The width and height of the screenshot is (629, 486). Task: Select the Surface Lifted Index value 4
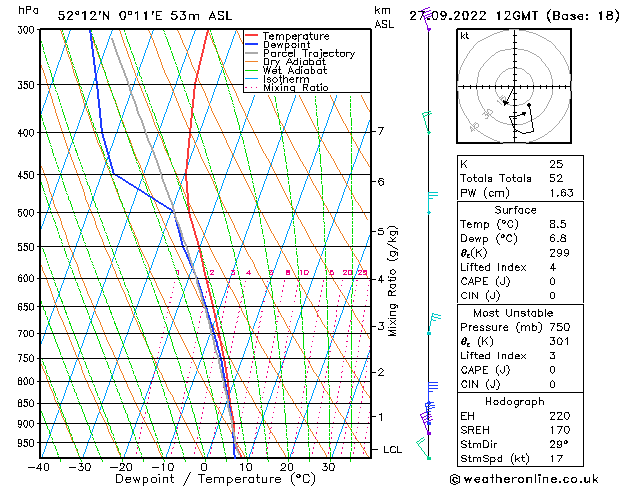pos(553,267)
